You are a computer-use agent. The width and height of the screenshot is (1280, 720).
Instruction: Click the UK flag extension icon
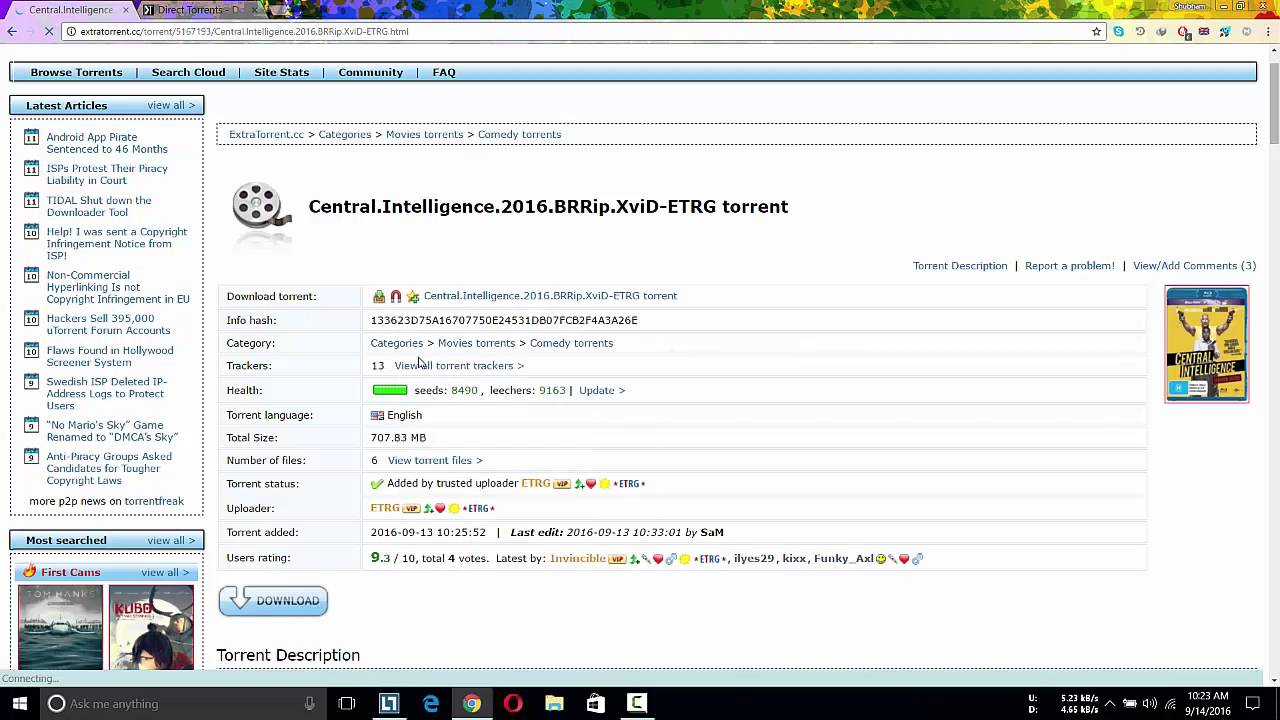(x=1204, y=31)
